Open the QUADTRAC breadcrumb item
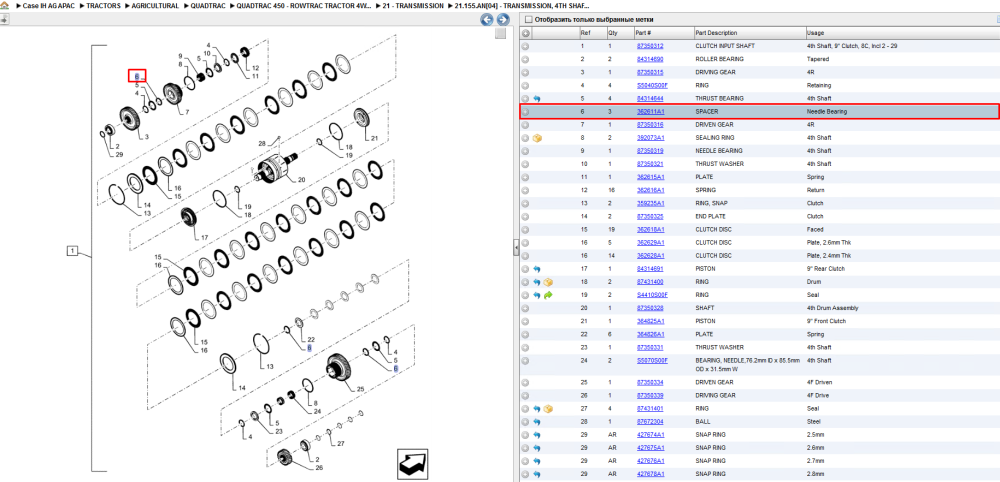 point(208,6)
